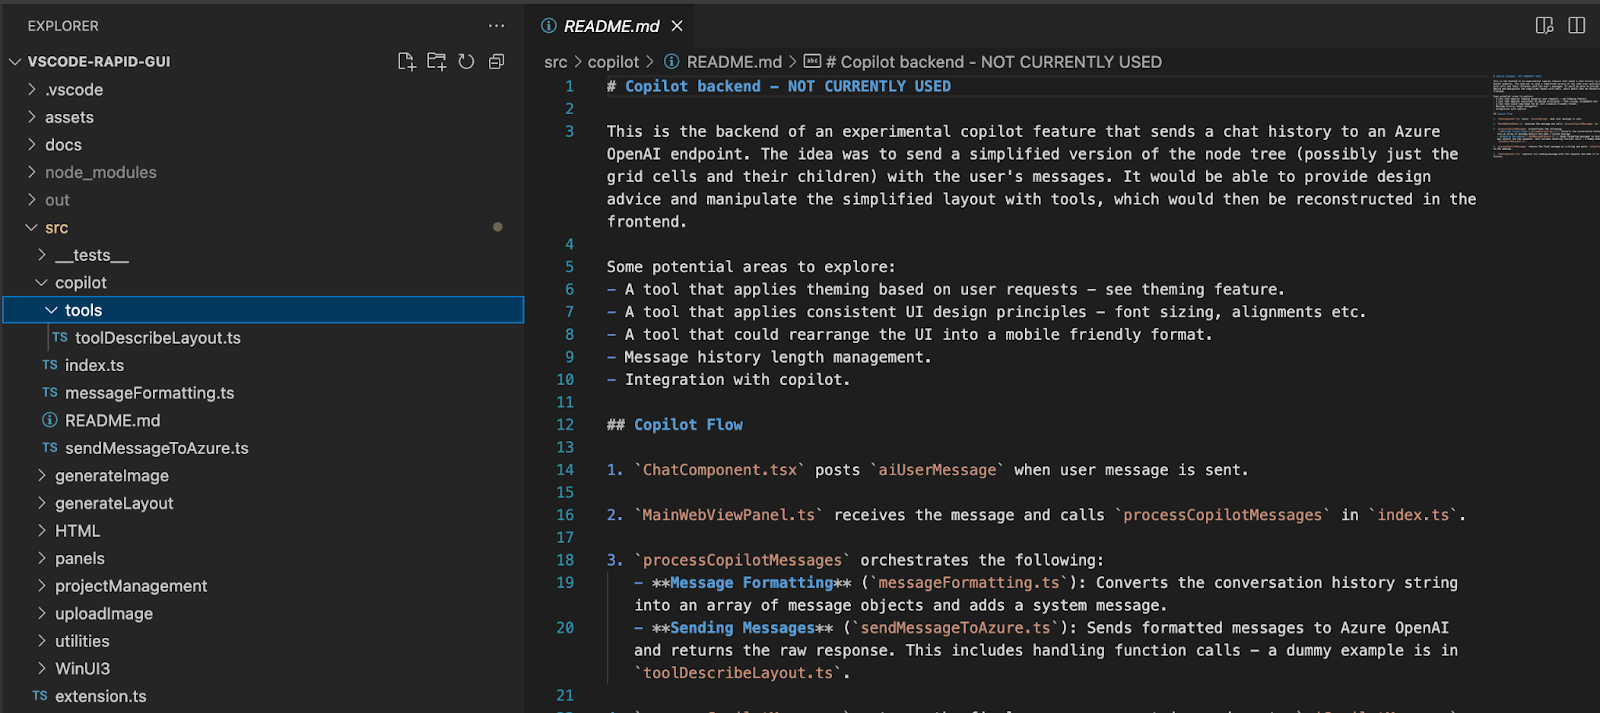The width and height of the screenshot is (1600, 713).
Task: Expand the assets folder
Action: click(x=32, y=117)
